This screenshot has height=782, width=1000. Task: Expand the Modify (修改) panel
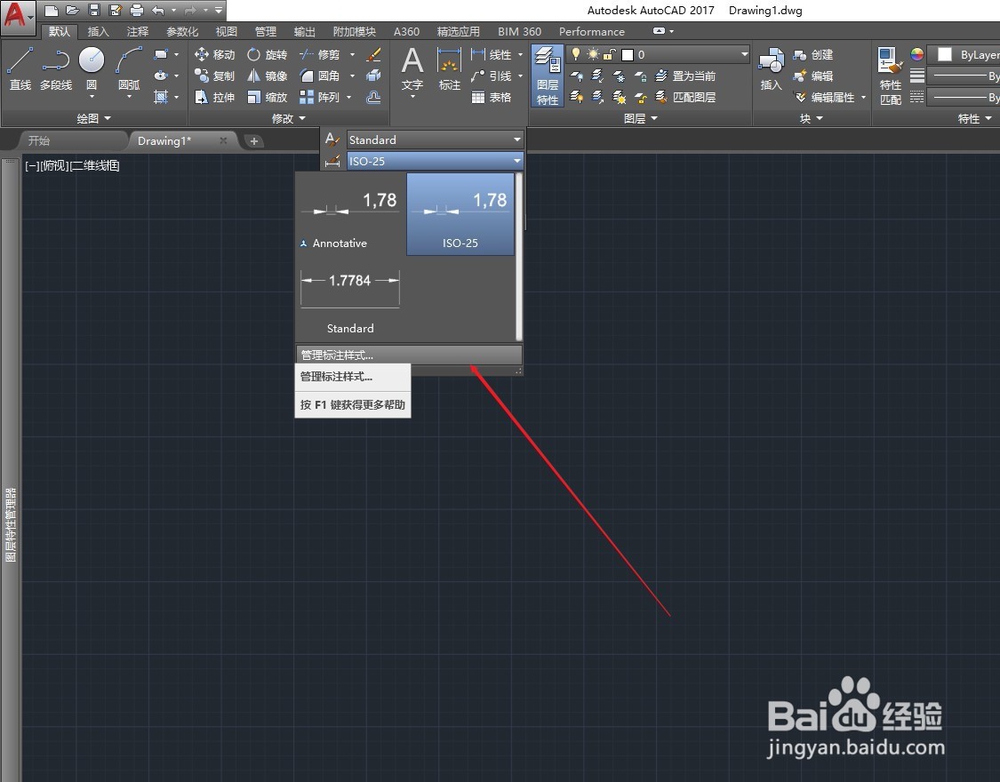pyautogui.click(x=288, y=118)
